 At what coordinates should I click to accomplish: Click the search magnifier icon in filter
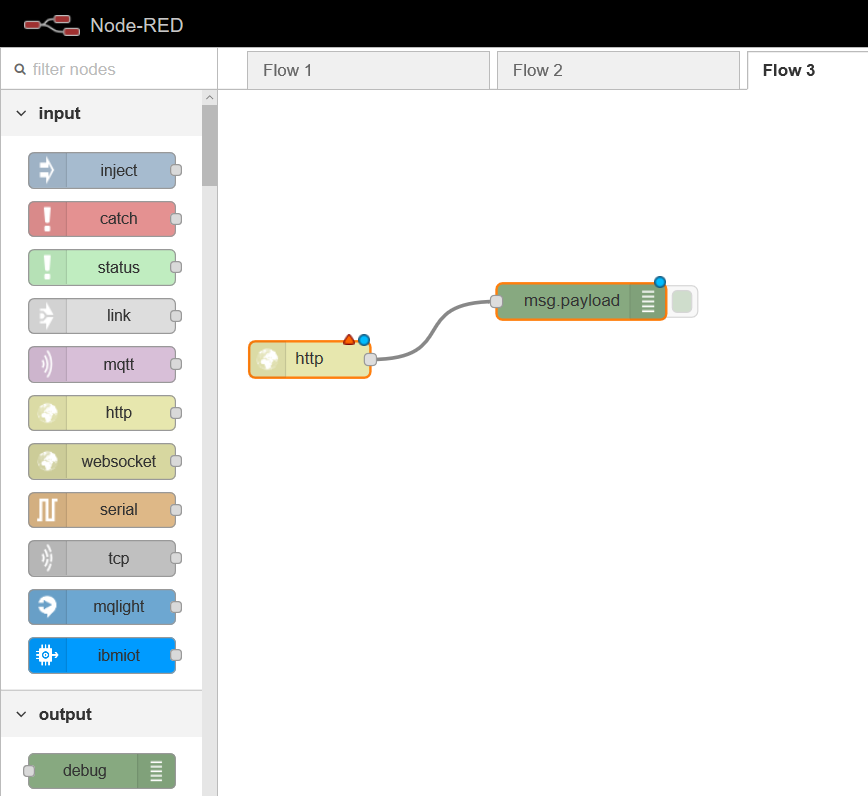pos(20,69)
